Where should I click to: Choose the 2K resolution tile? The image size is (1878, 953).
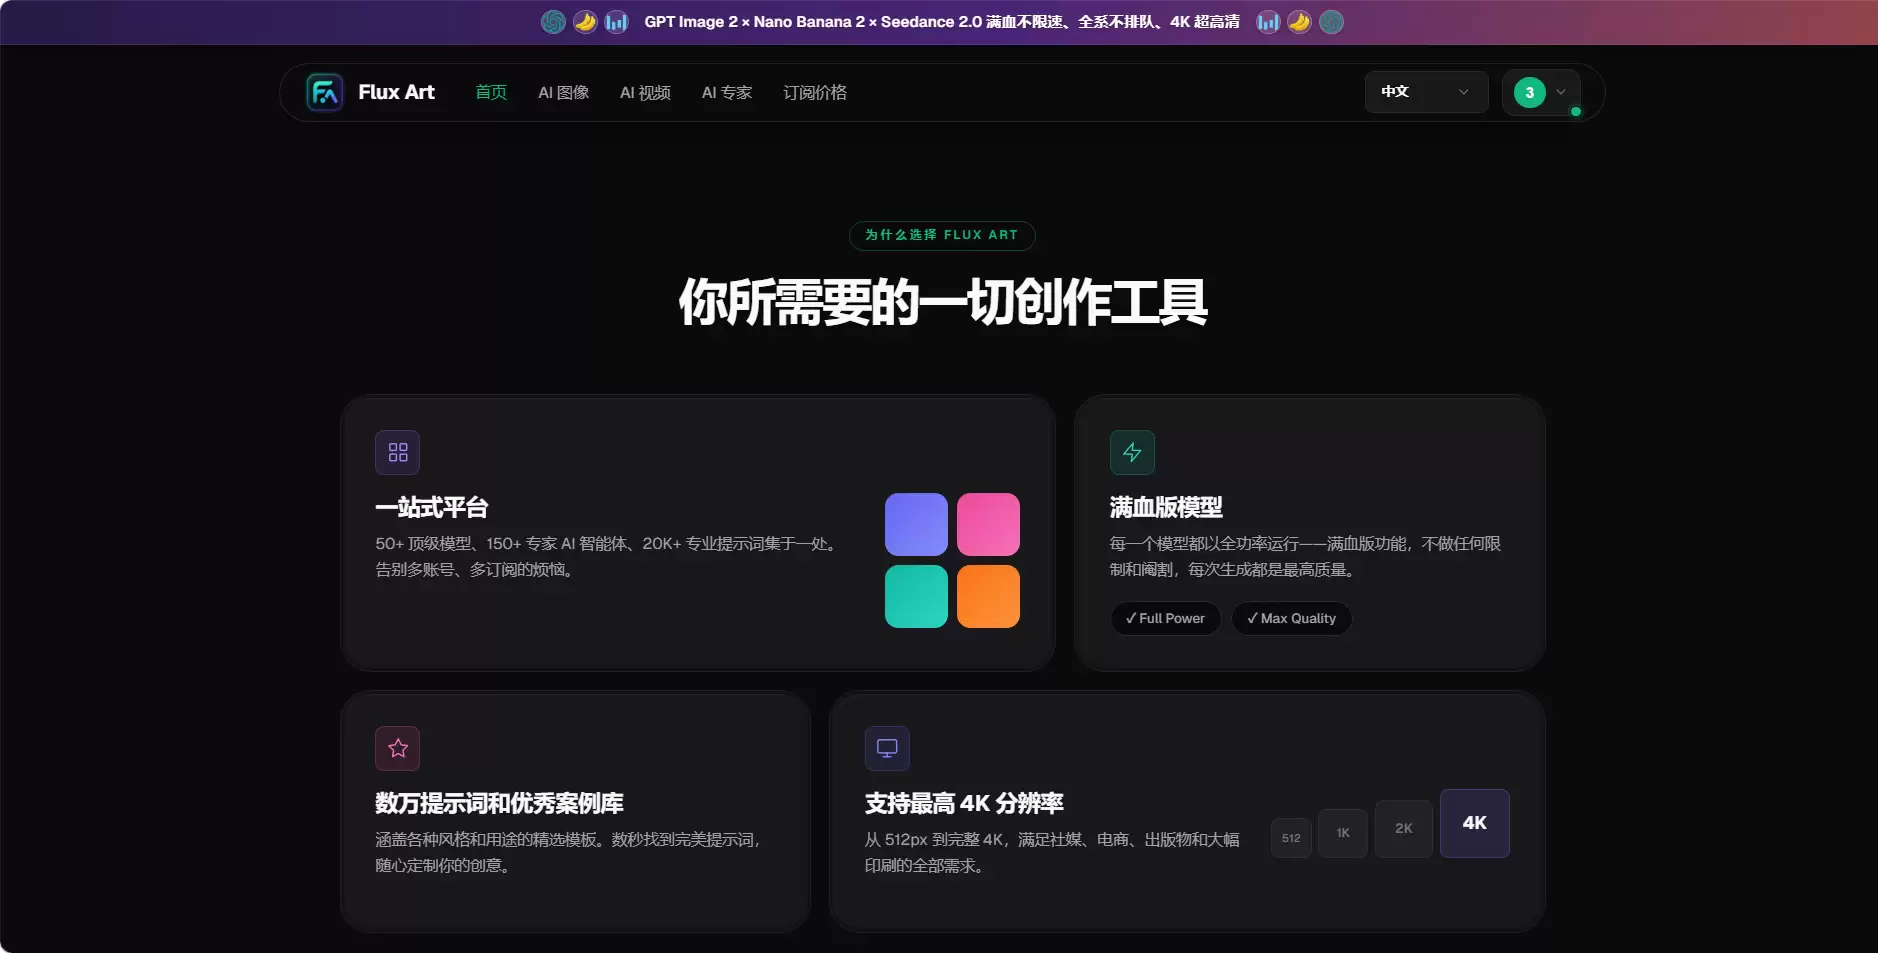pos(1404,829)
